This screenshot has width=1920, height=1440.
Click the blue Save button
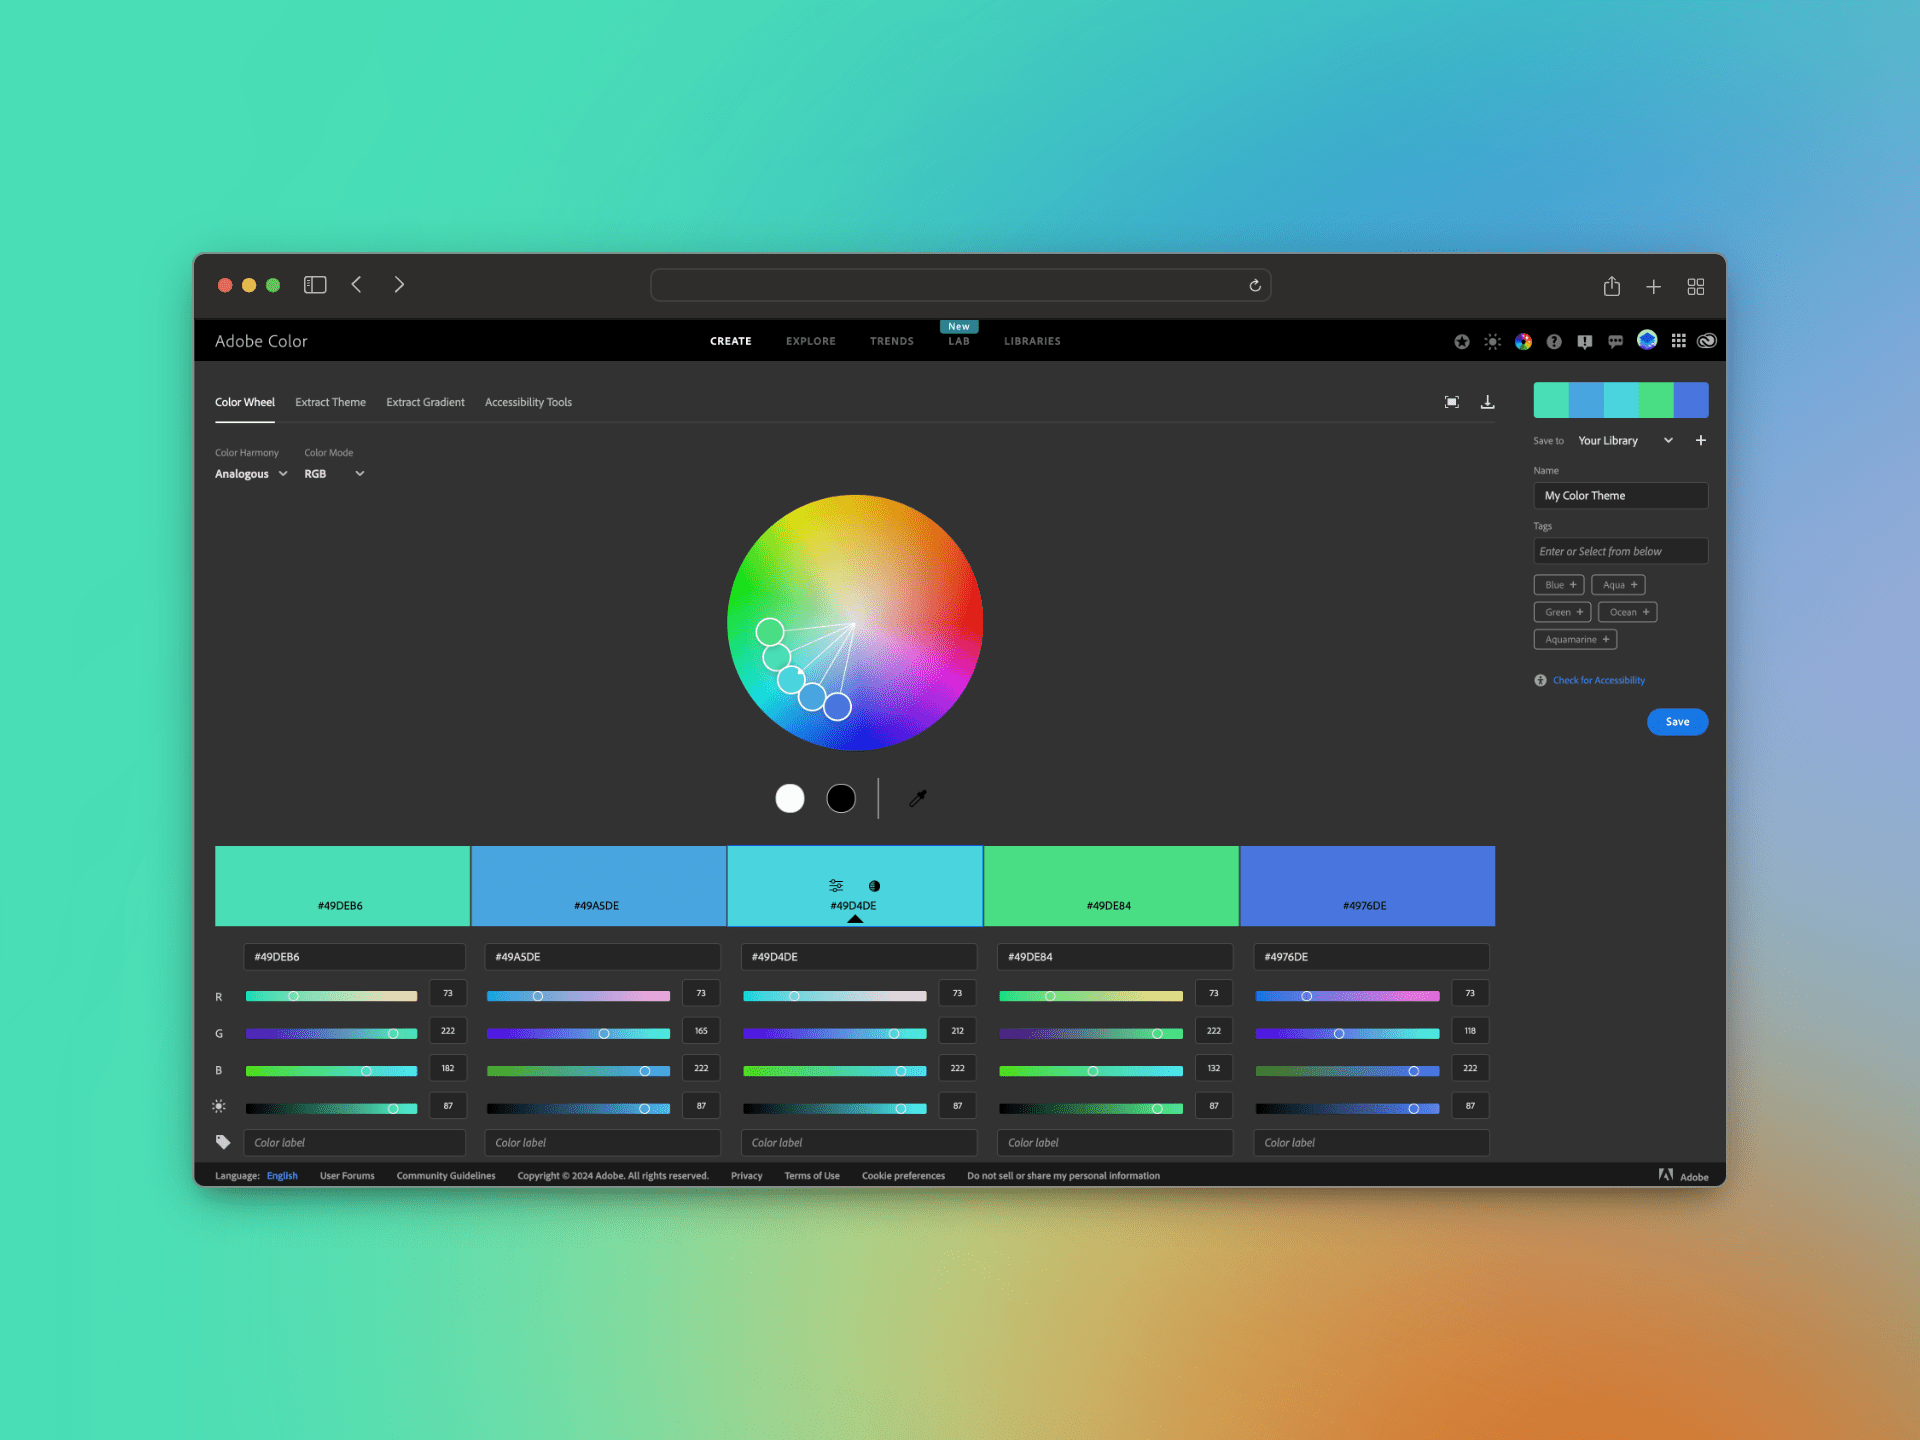pos(1677,722)
